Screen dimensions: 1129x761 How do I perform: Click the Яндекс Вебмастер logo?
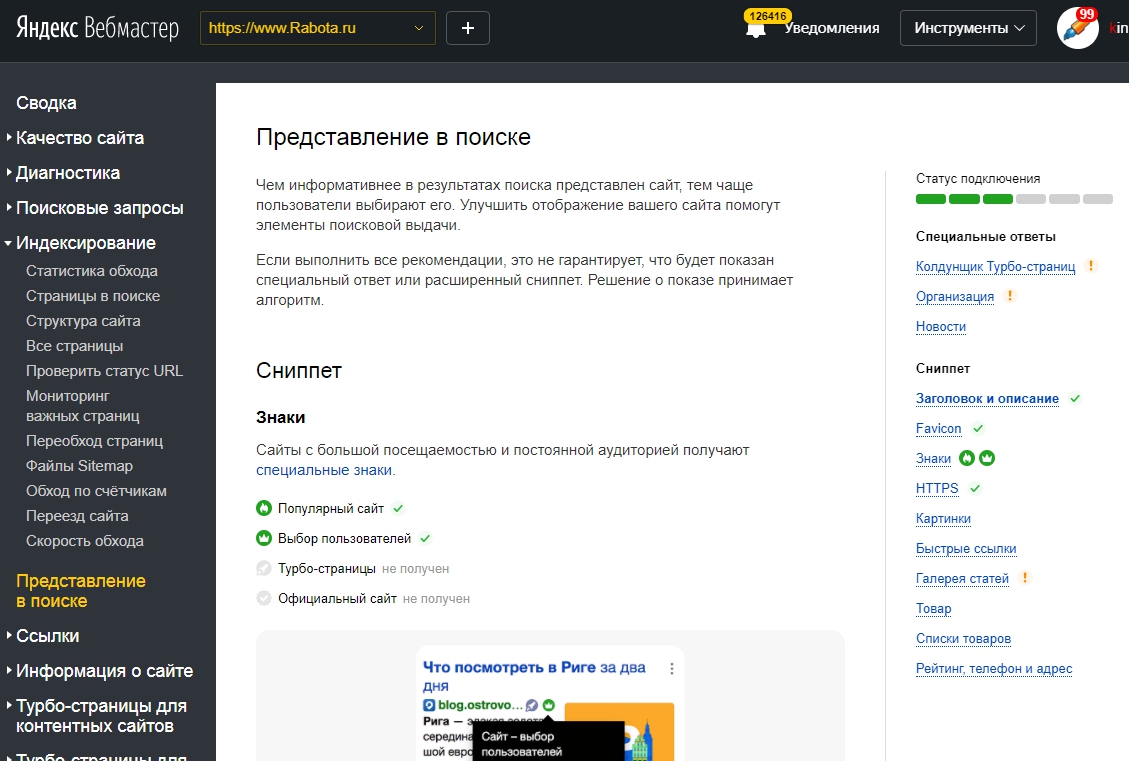click(x=97, y=28)
